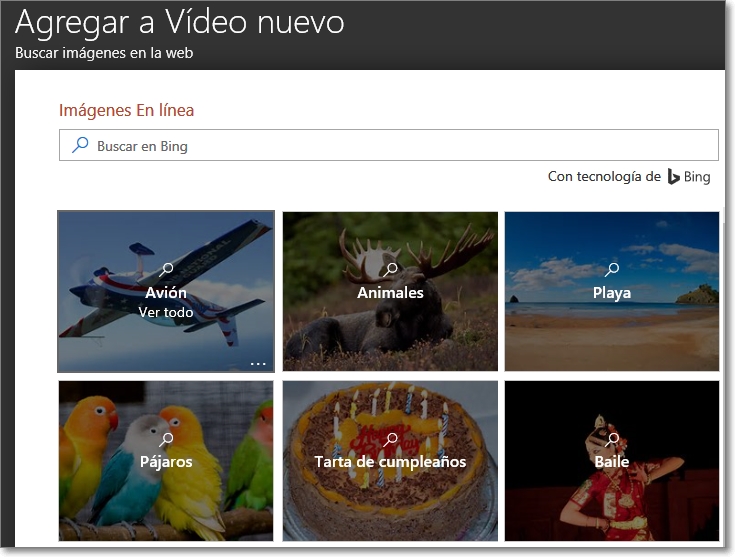Click the magnifier icon in the Bing search box

coord(80,145)
